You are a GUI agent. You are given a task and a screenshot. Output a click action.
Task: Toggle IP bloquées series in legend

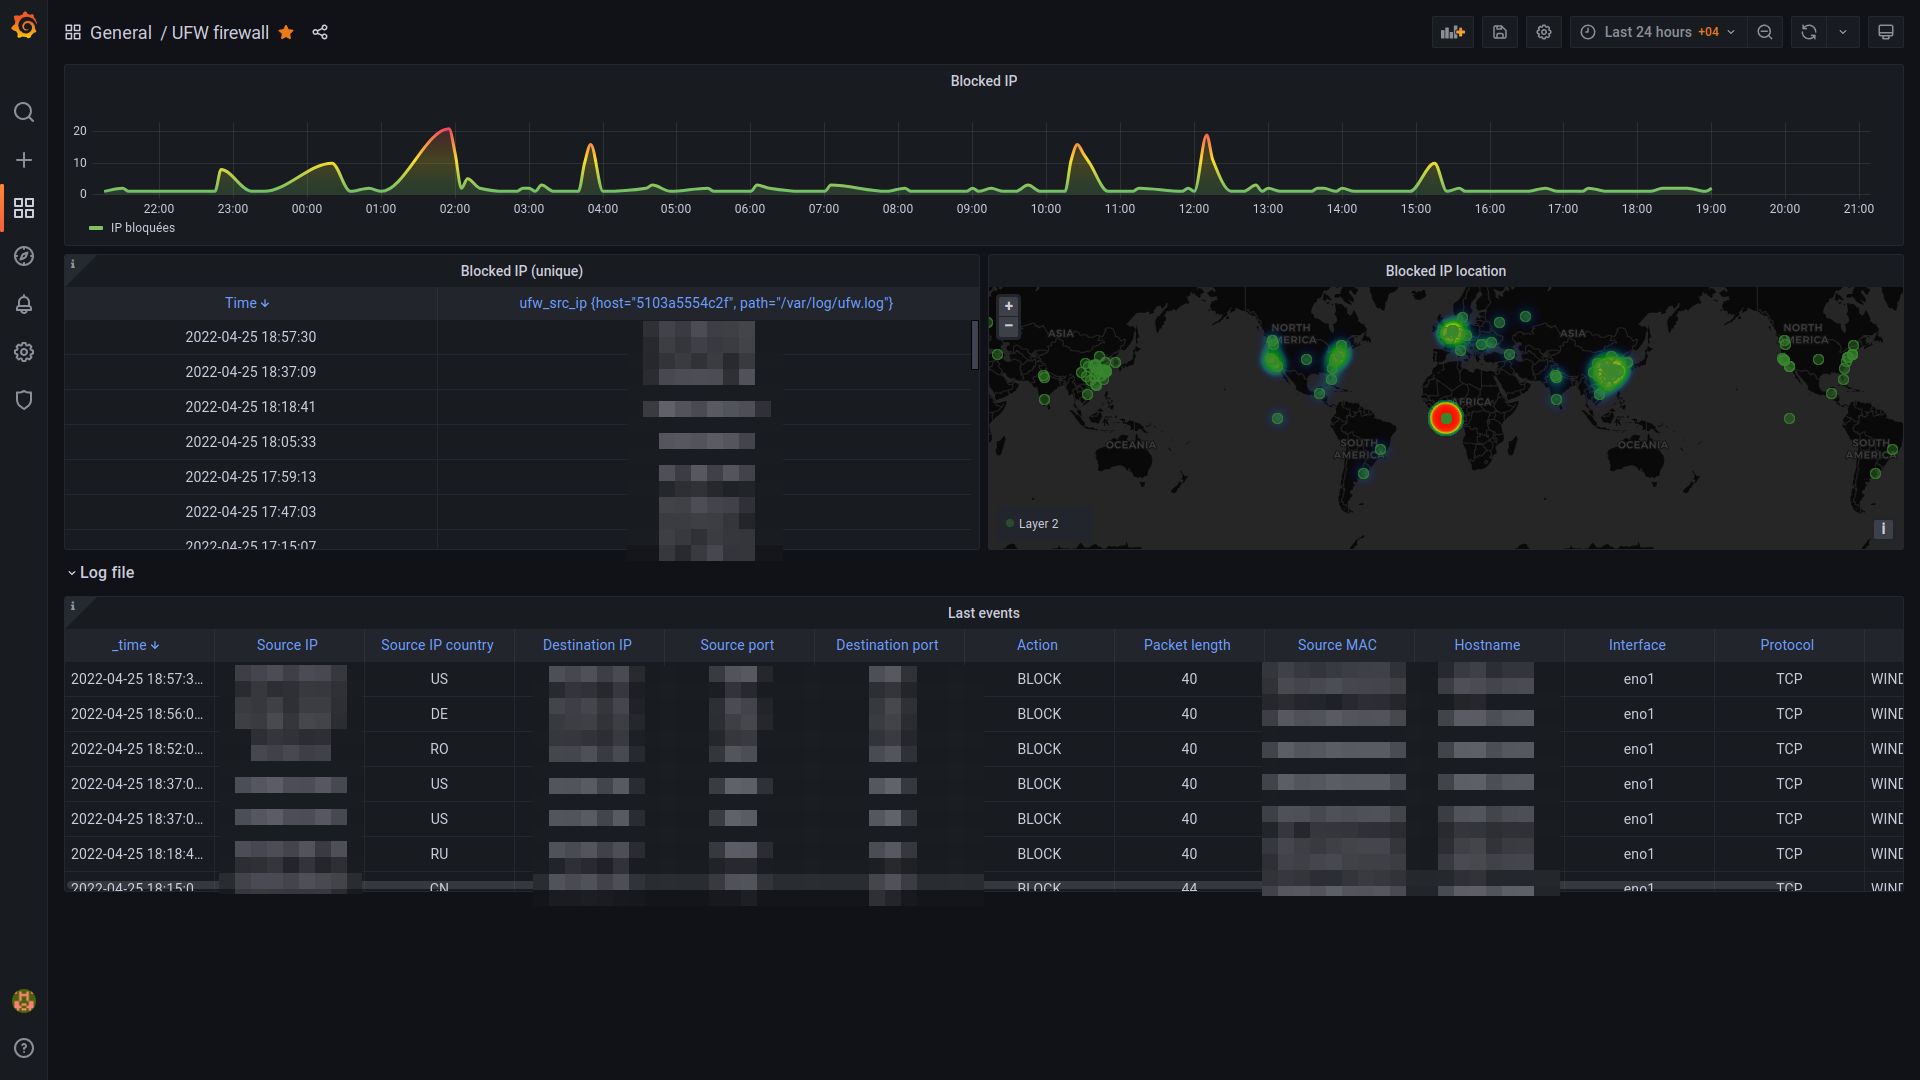pyautogui.click(x=142, y=228)
